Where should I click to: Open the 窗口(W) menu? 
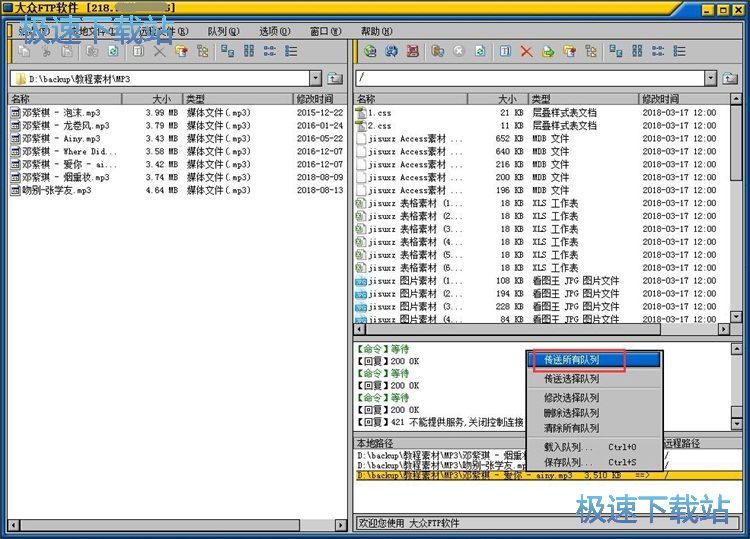point(326,32)
